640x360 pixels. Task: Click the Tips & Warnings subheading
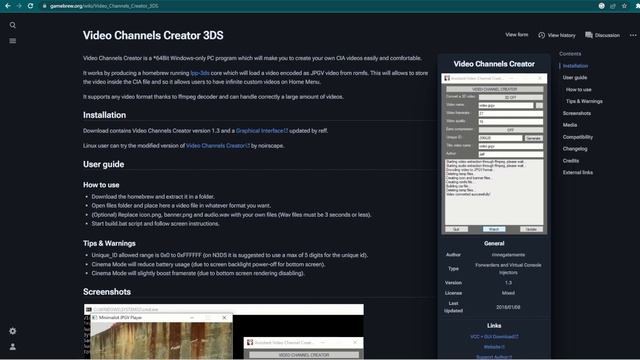tap(109, 243)
